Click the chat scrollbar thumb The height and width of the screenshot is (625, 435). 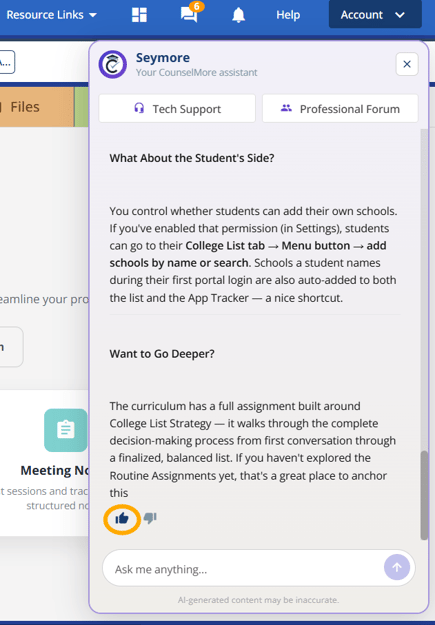tap(424, 495)
